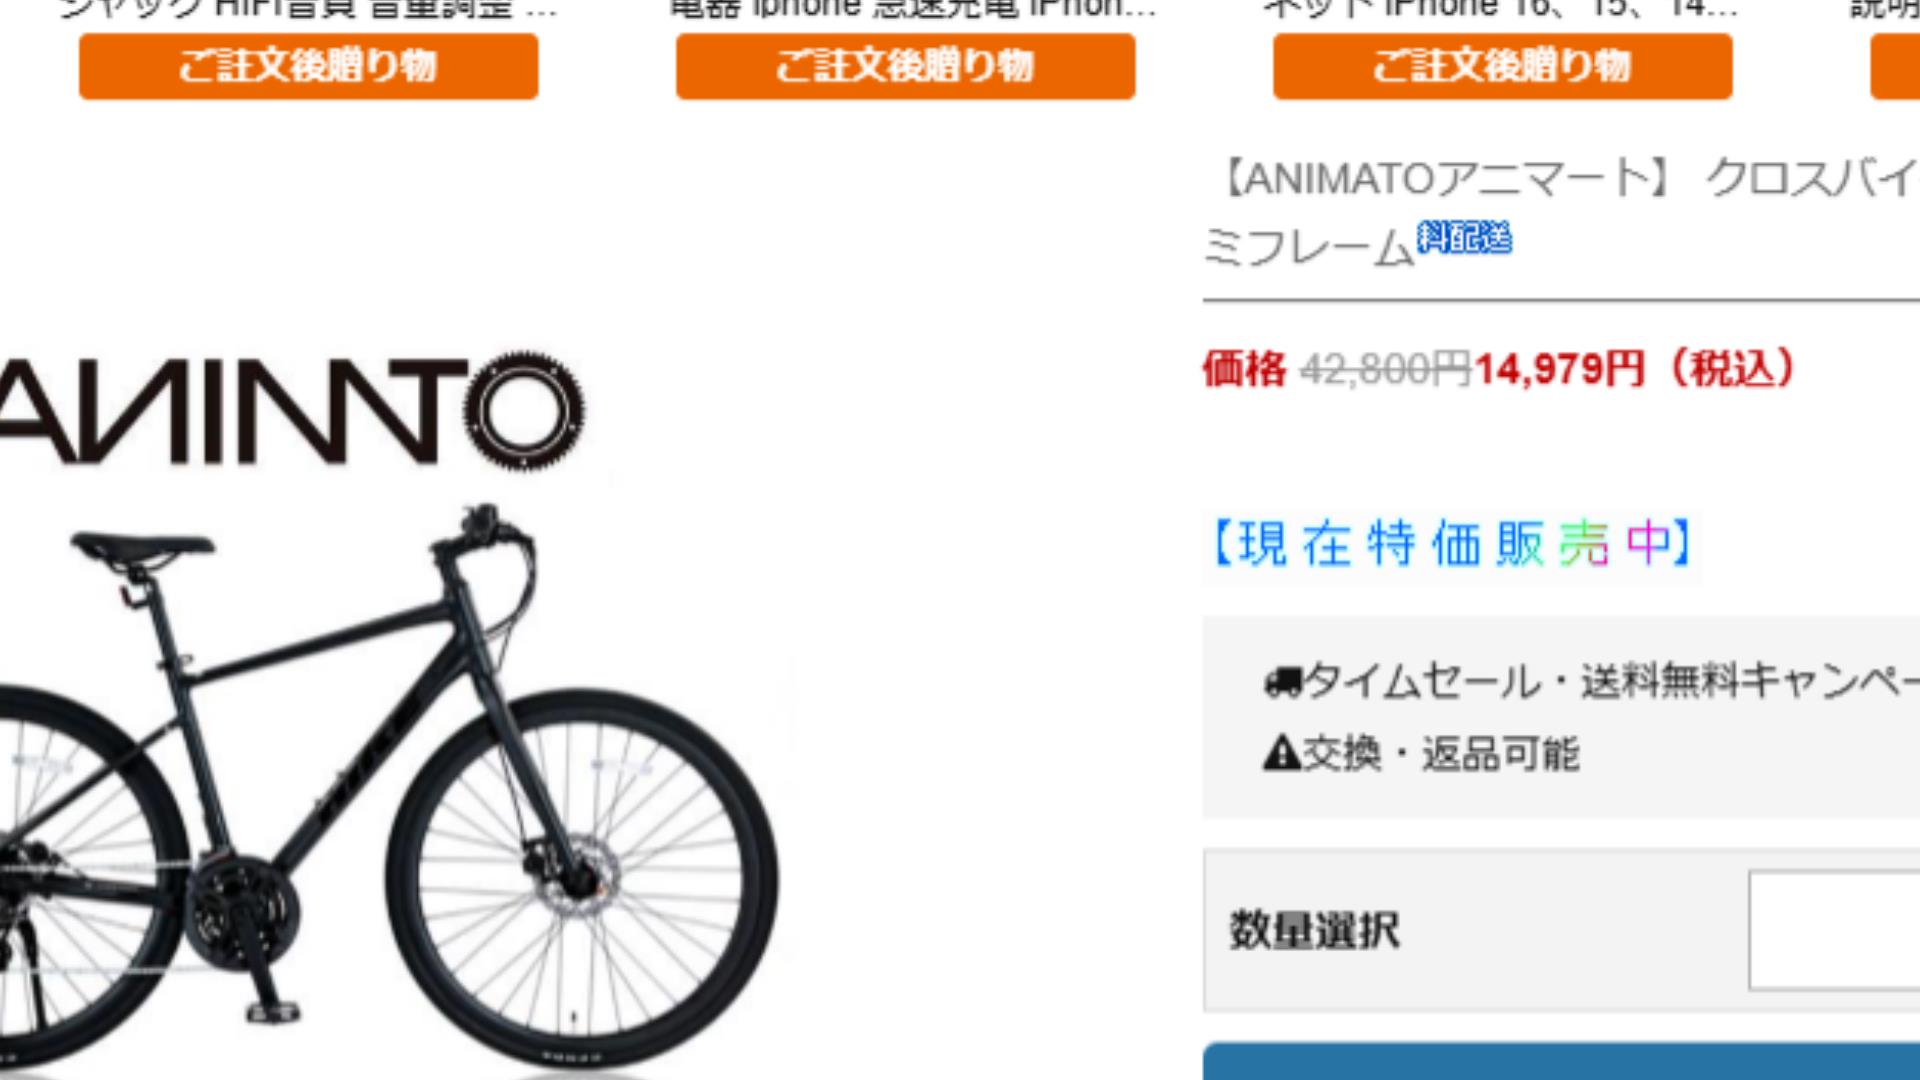The image size is (1920, 1080).
Task: Click the タイムセール・送料無料キャンペーン text
Action: pyautogui.click(x=1611, y=682)
